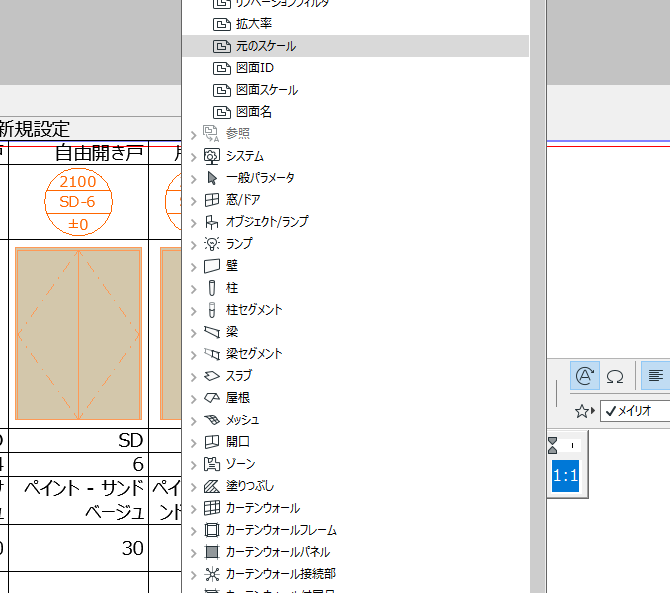Expand the 窓/ドア category

[194, 201]
